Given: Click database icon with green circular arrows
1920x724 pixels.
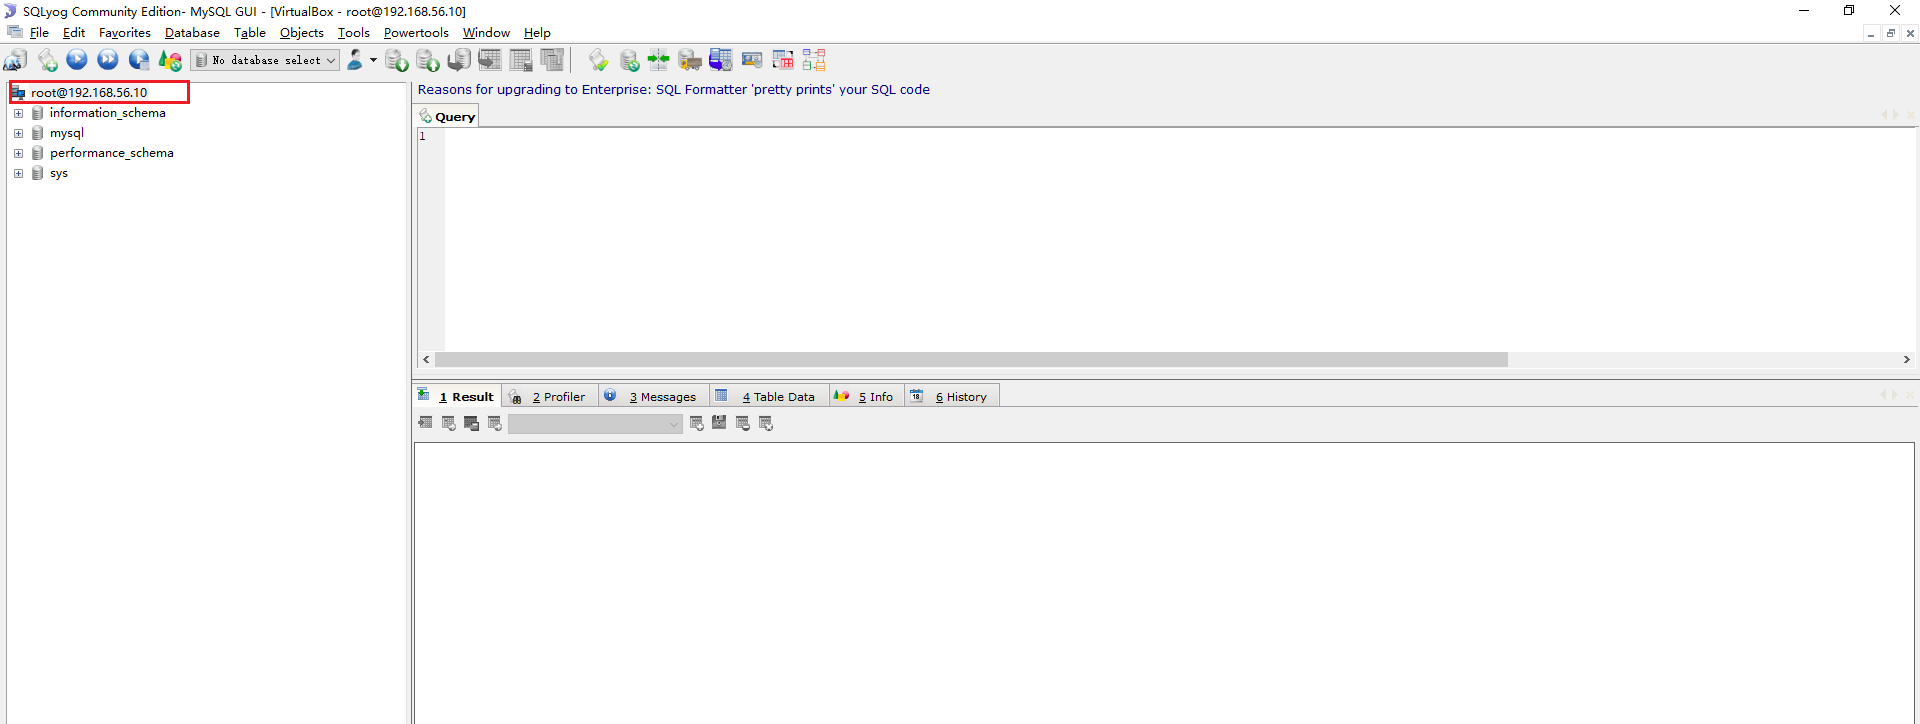Looking at the screenshot, I should (629, 60).
